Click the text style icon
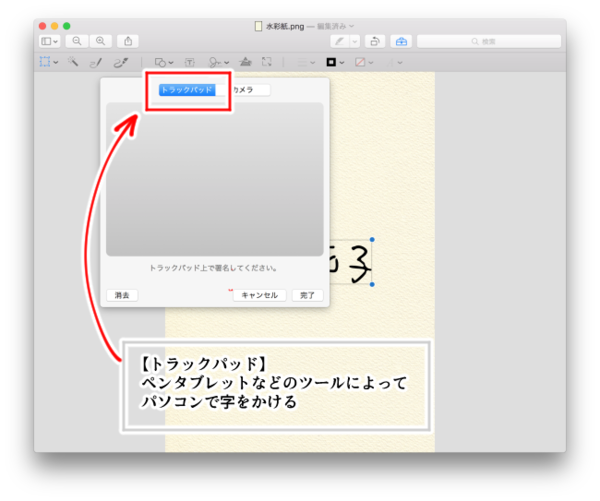Viewport: 600px width, 501px height. (x=390, y=62)
